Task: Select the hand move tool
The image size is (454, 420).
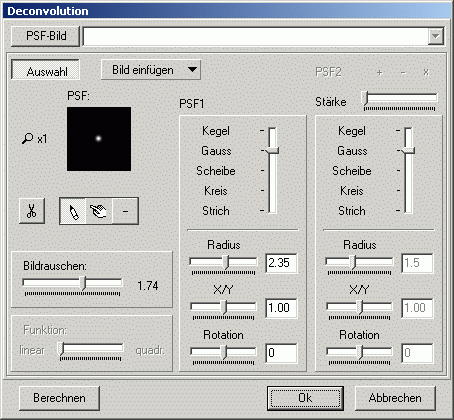Action: 99,211
